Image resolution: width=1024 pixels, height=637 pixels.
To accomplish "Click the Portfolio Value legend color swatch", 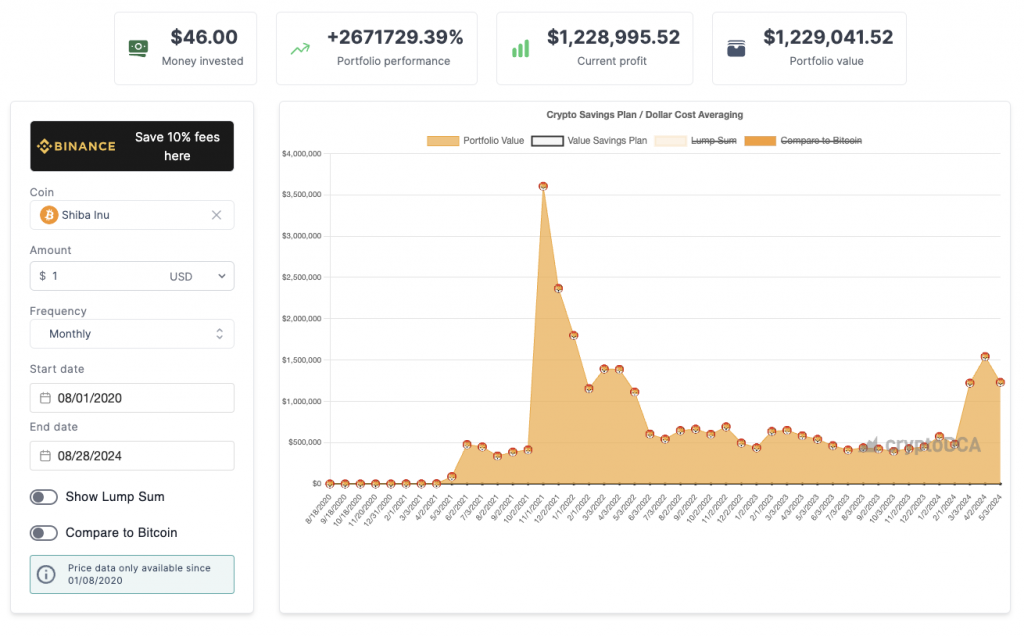I will (443, 140).
